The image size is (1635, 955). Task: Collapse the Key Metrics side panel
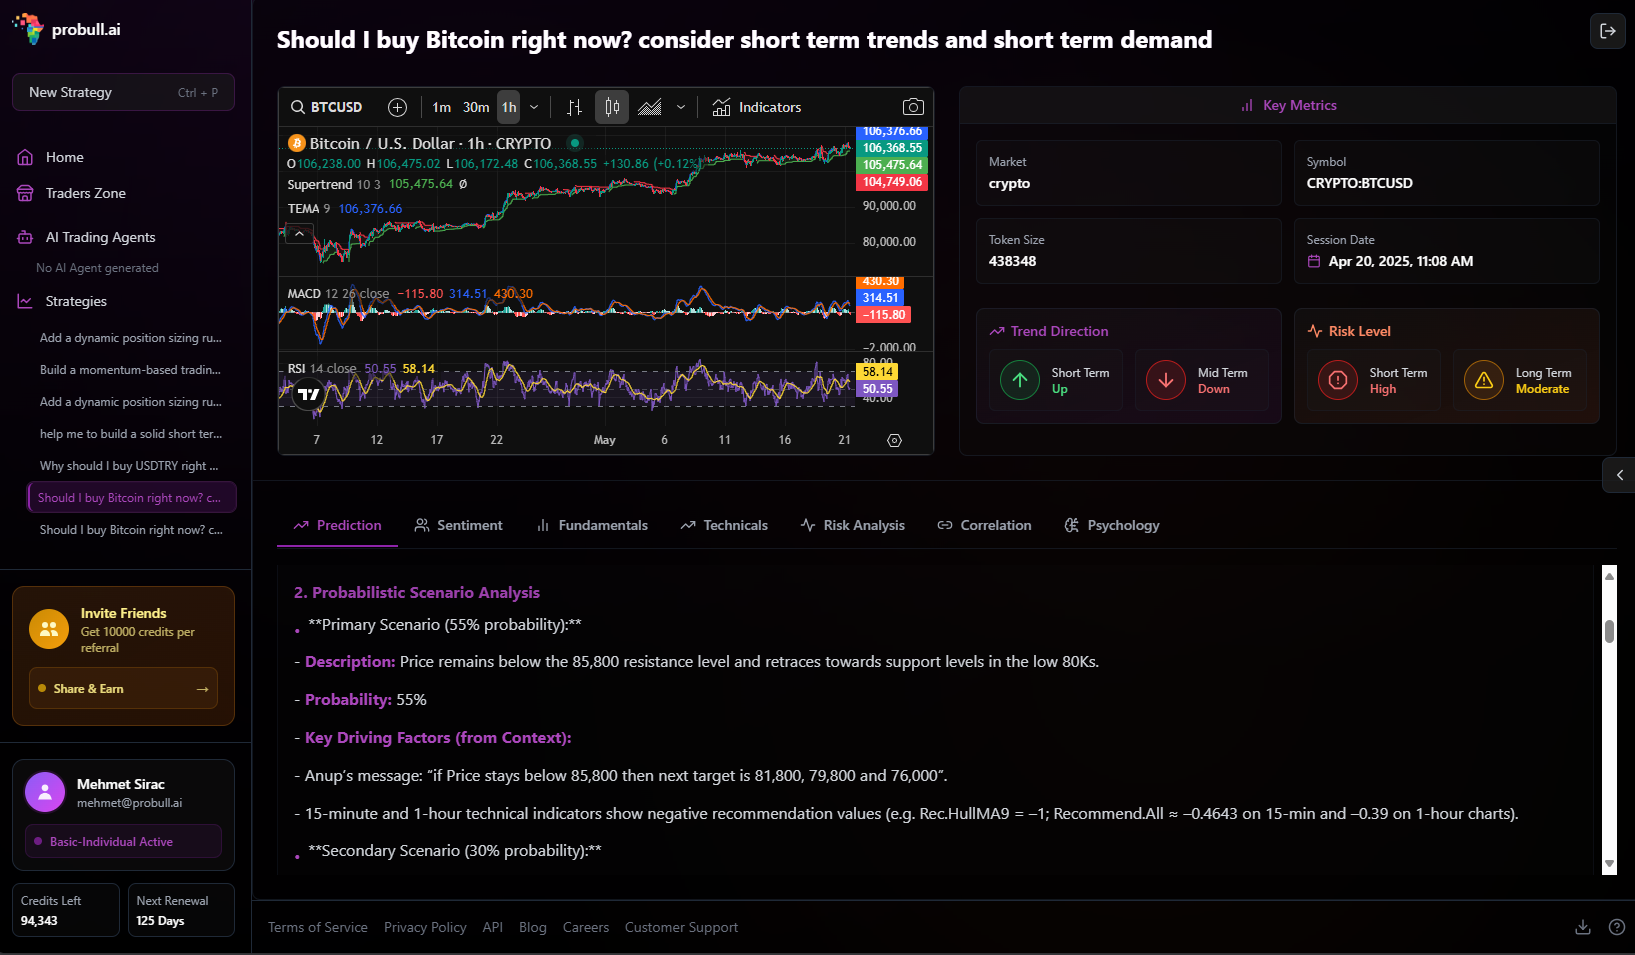pos(1619,475)
